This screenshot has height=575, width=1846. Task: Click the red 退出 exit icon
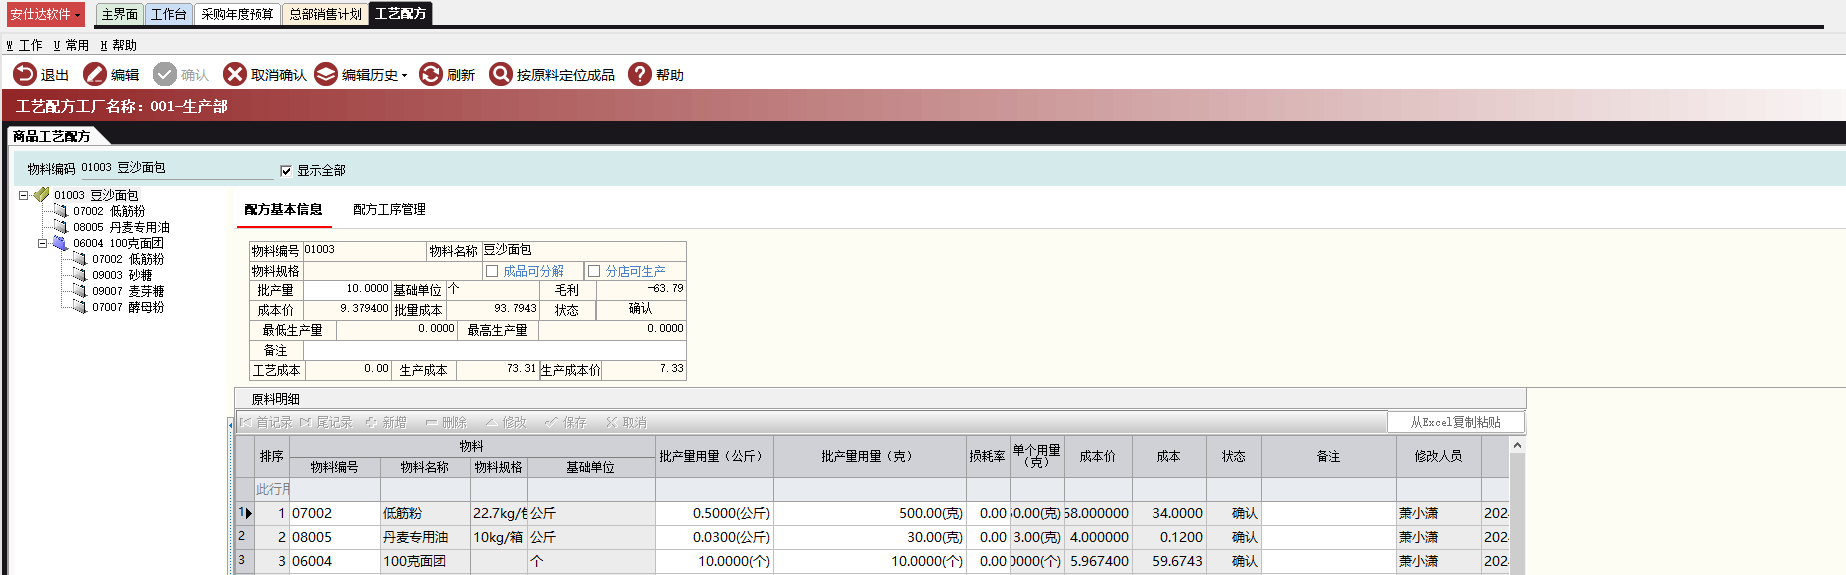click(x=24, y=74)
